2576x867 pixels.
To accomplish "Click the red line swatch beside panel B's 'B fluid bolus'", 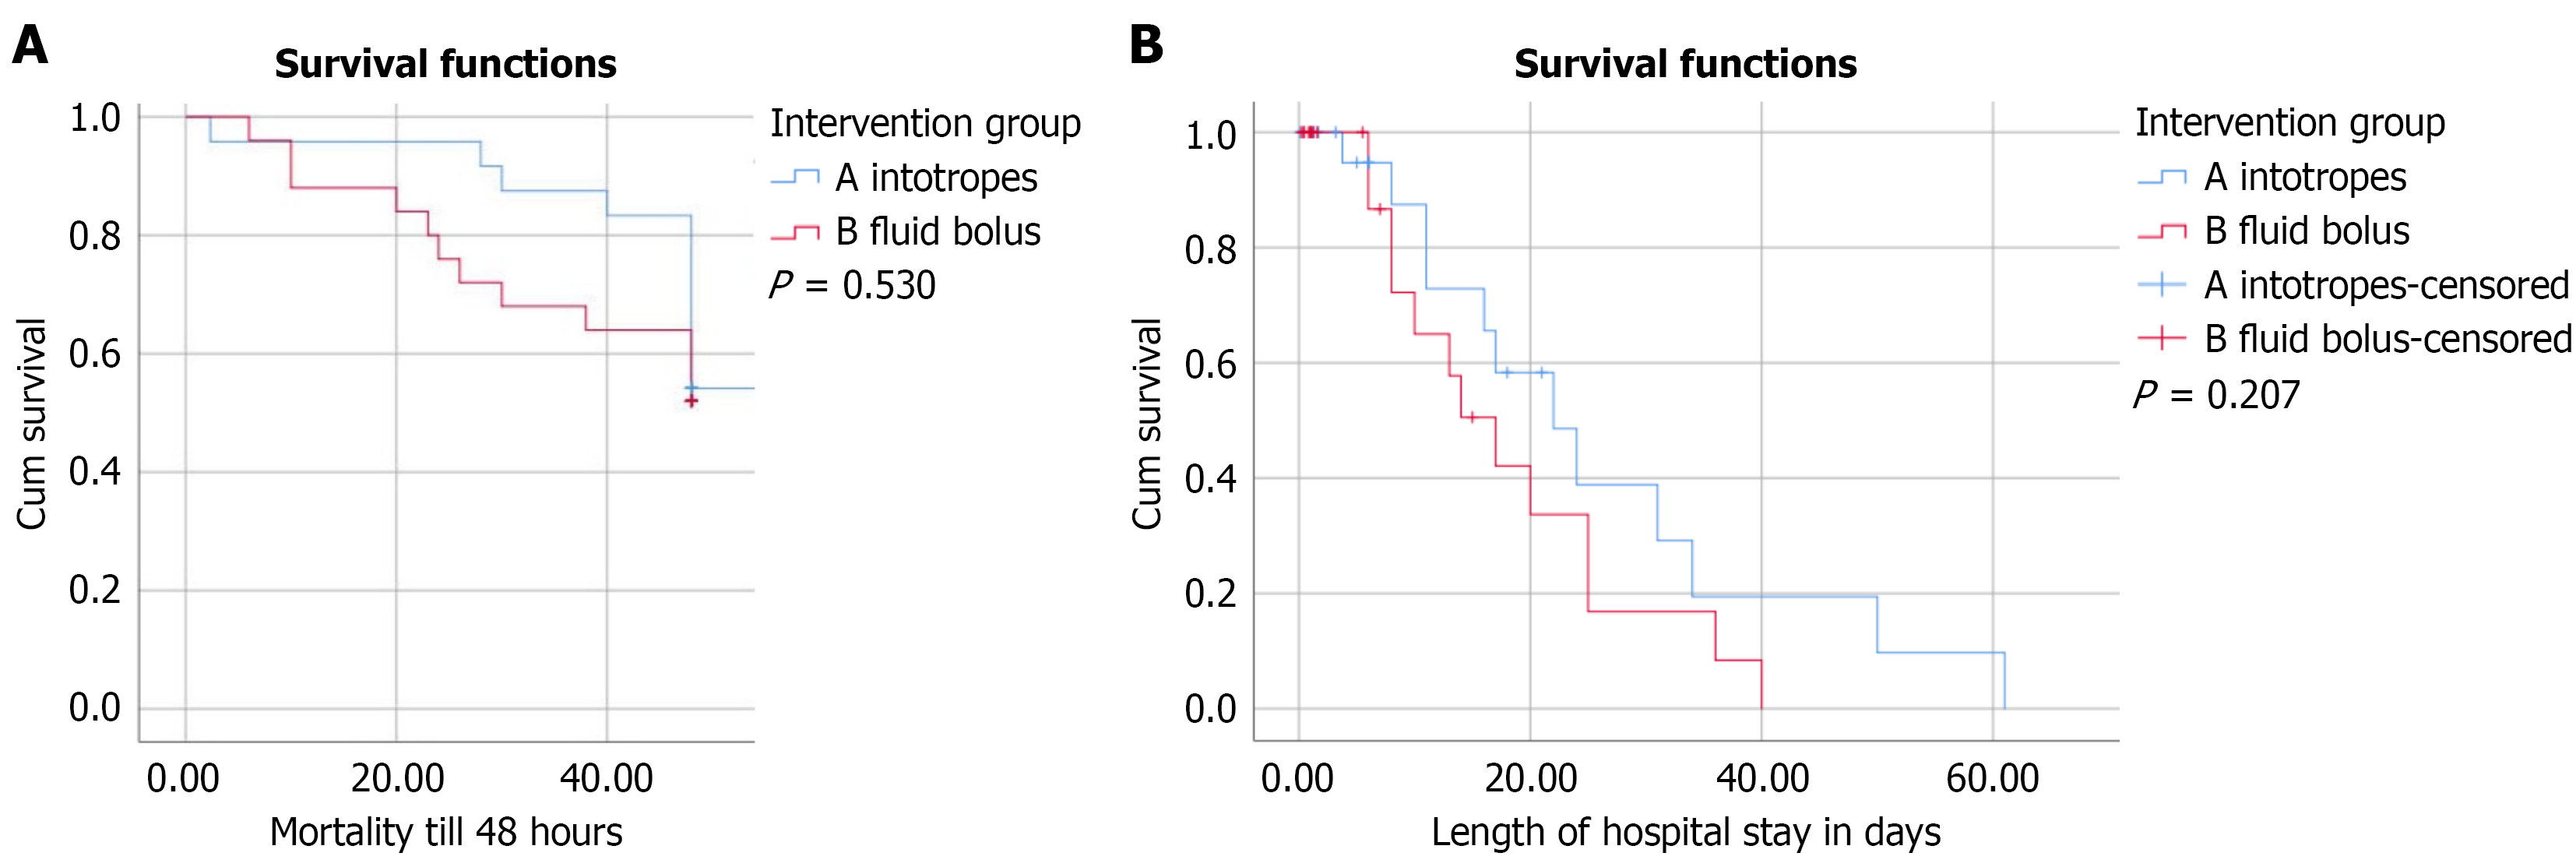I will (x=2162, y=232).
